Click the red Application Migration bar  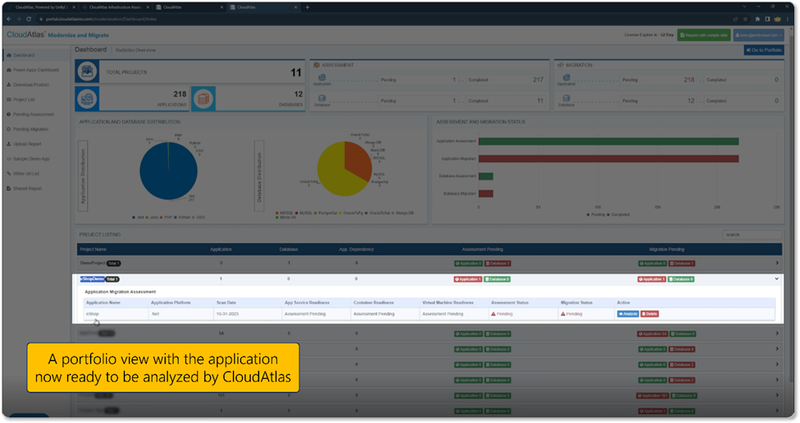click(609, 159)
